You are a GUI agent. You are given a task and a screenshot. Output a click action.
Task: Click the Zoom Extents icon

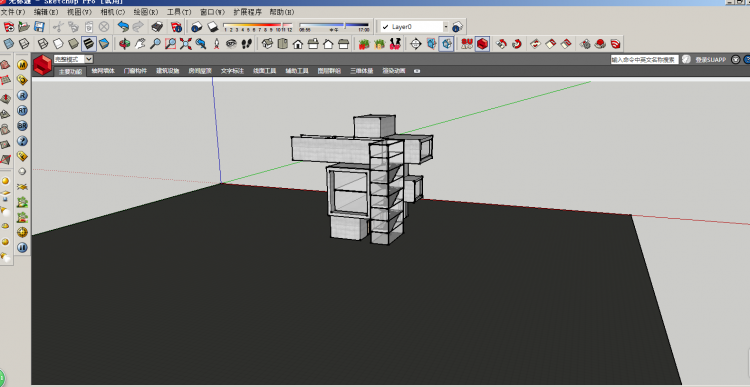[186, 44]
